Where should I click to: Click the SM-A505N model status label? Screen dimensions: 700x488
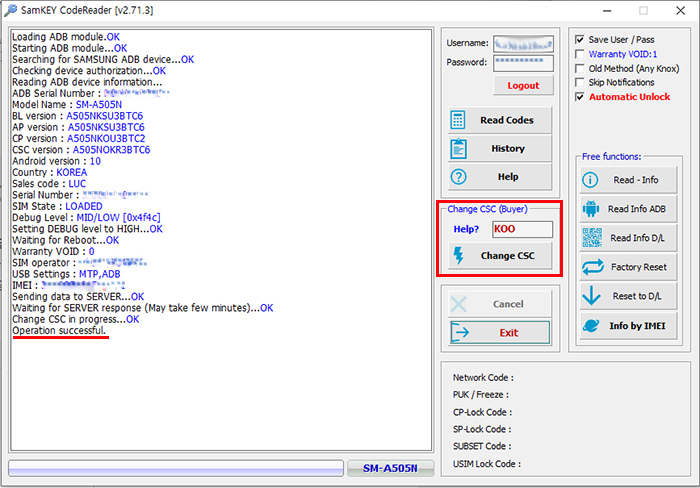(390, 468)
